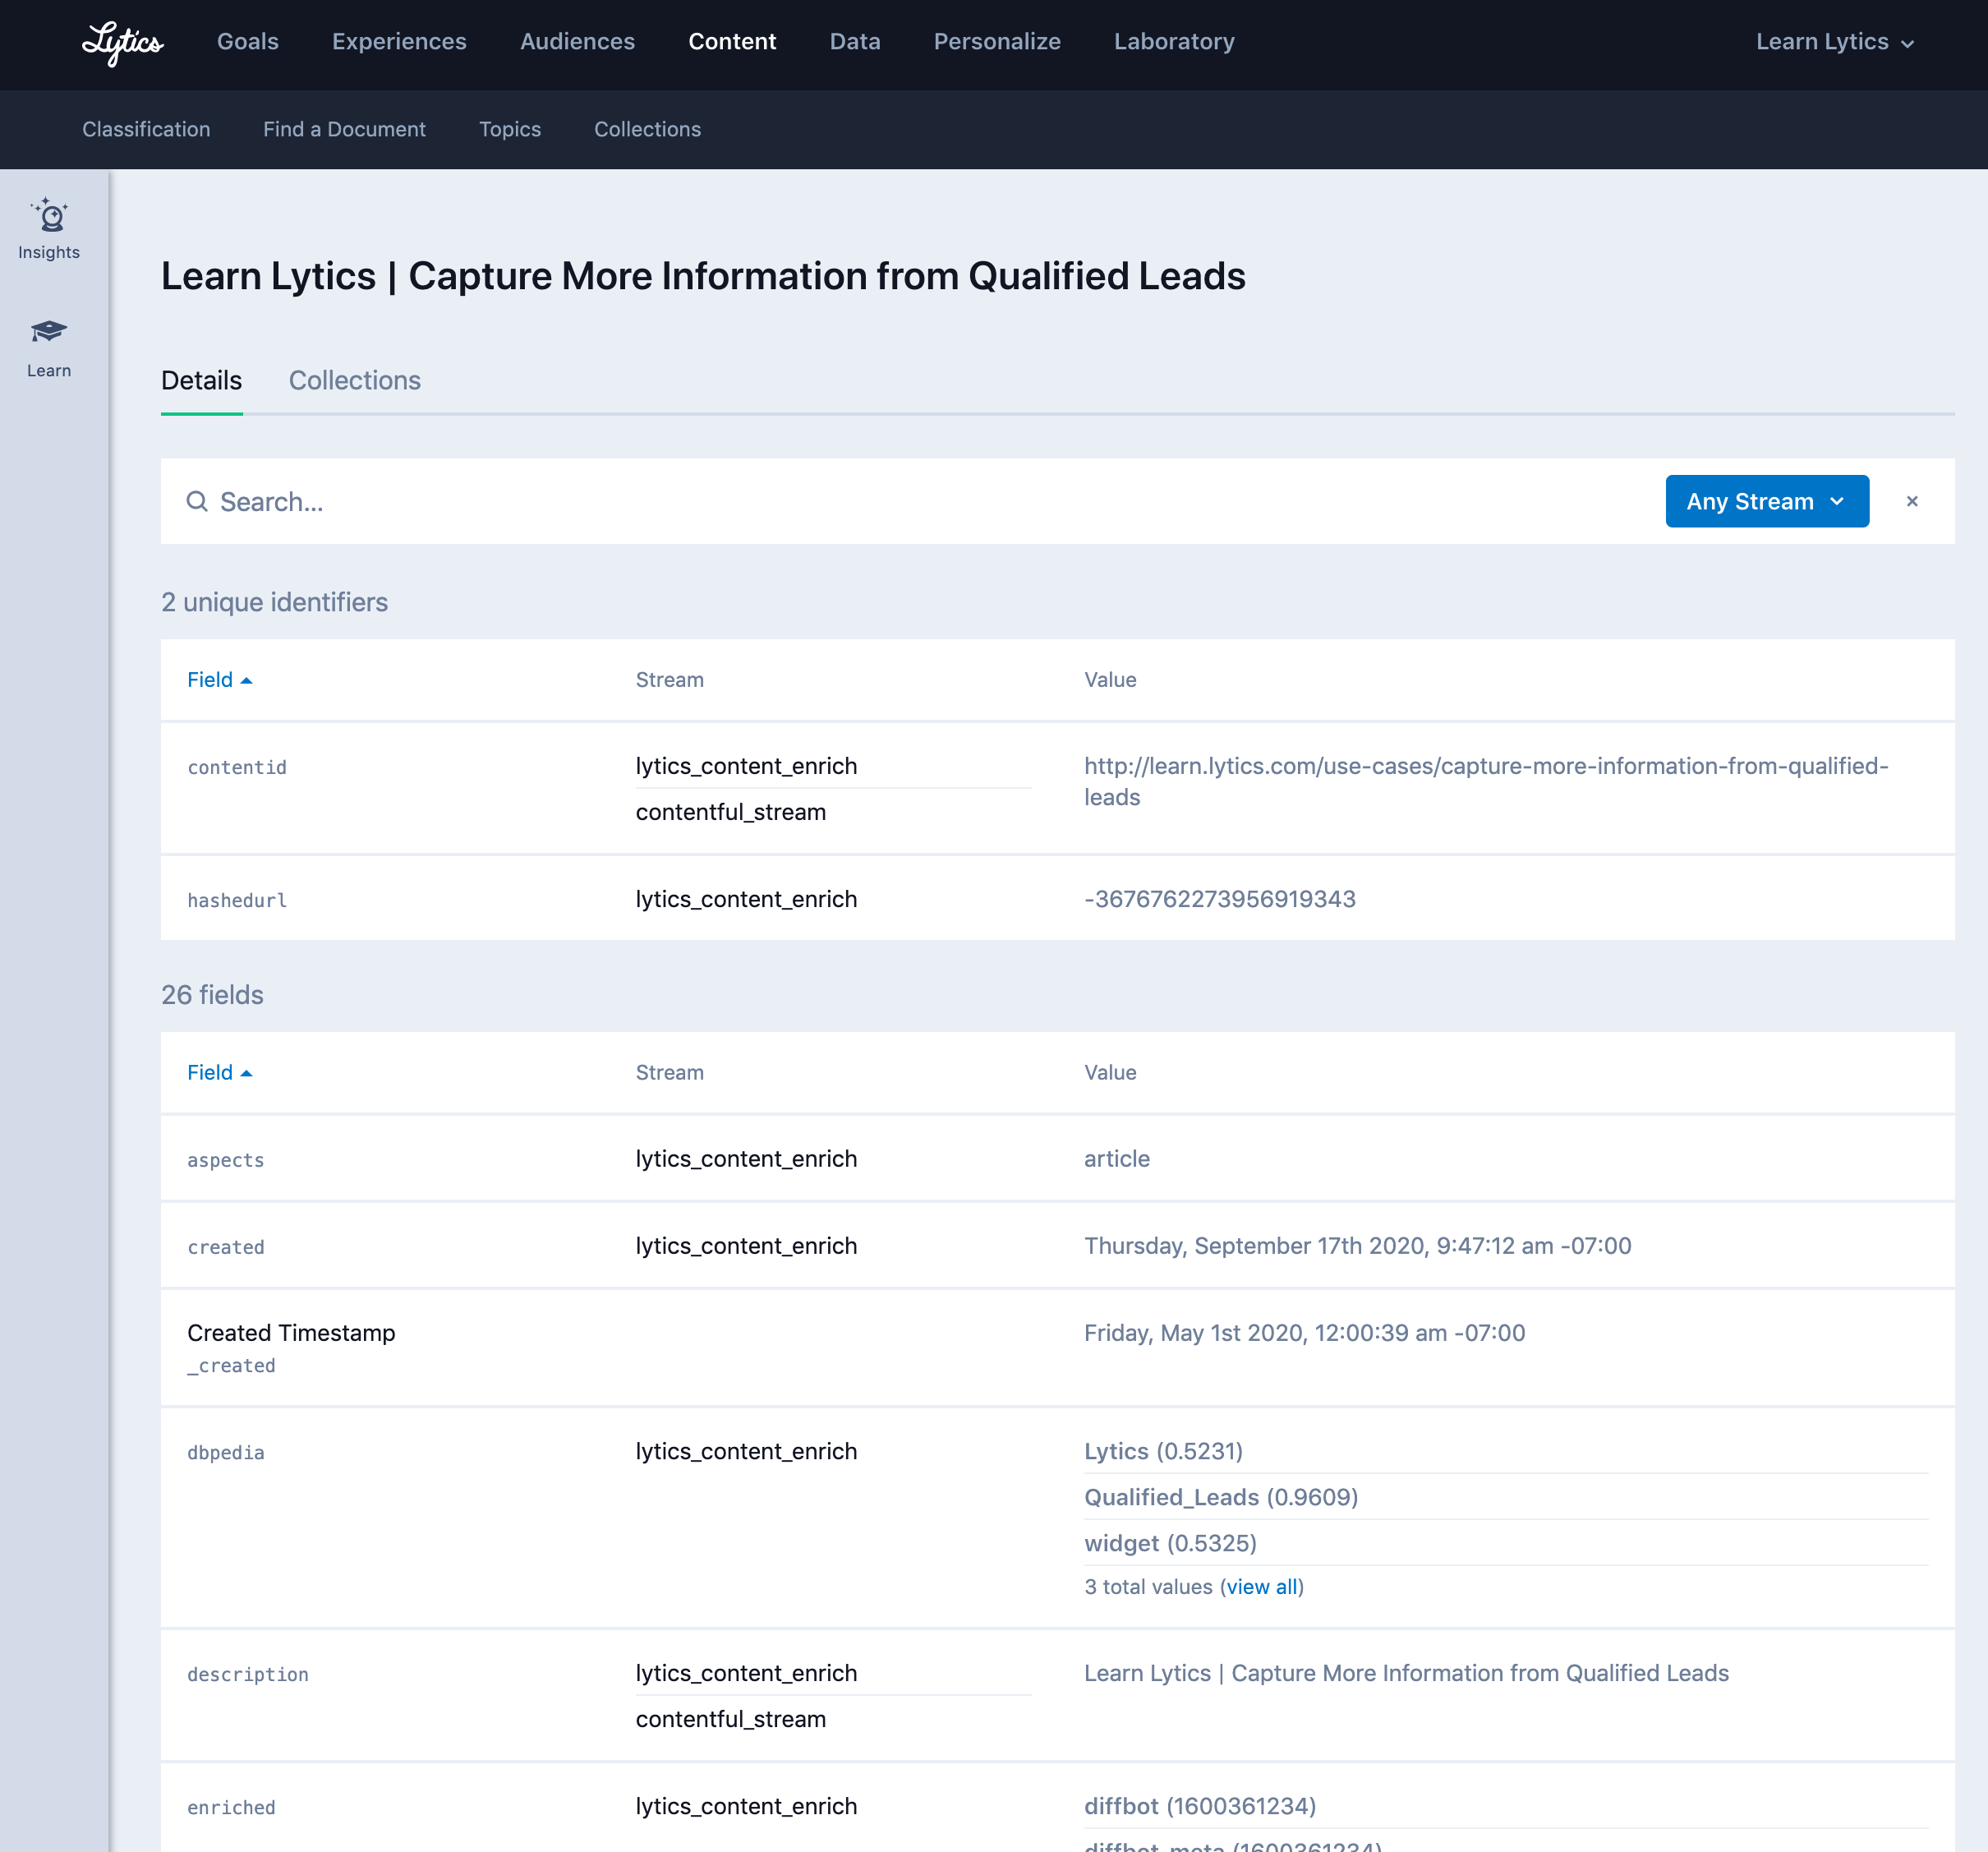Open Find a Document submenu
Image resolution: width=1988 pixels, height=1852 pixels.
tap(344, 129)
